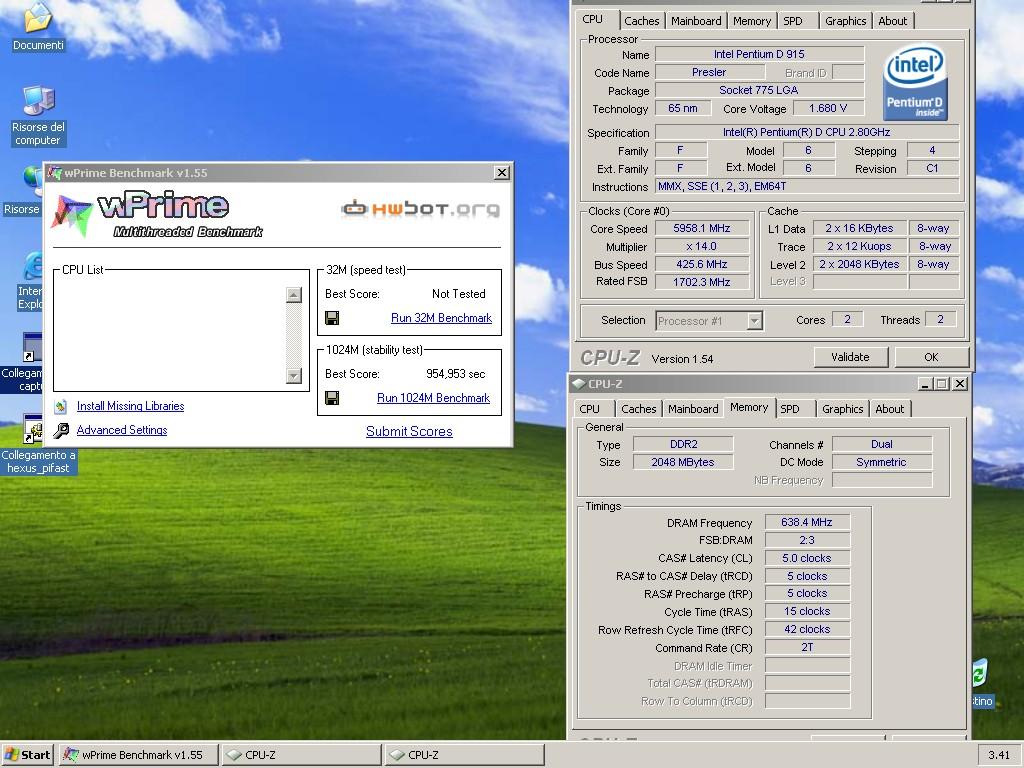Open the Documenti desktop folder icon
This screenshot has width=1024, height=768.
click(38, 18)
